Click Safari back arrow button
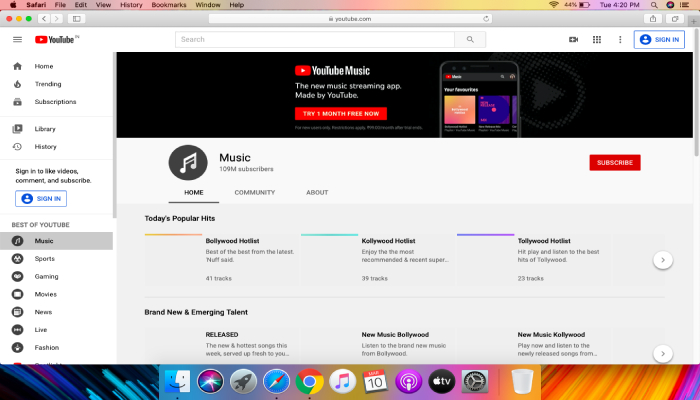700x400 pixels. [x=44, y=18]
